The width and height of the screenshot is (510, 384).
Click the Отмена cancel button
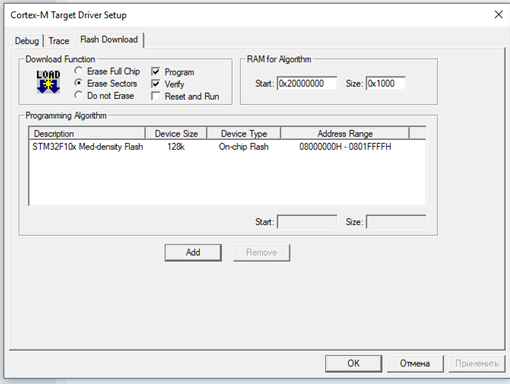point(415,363)
